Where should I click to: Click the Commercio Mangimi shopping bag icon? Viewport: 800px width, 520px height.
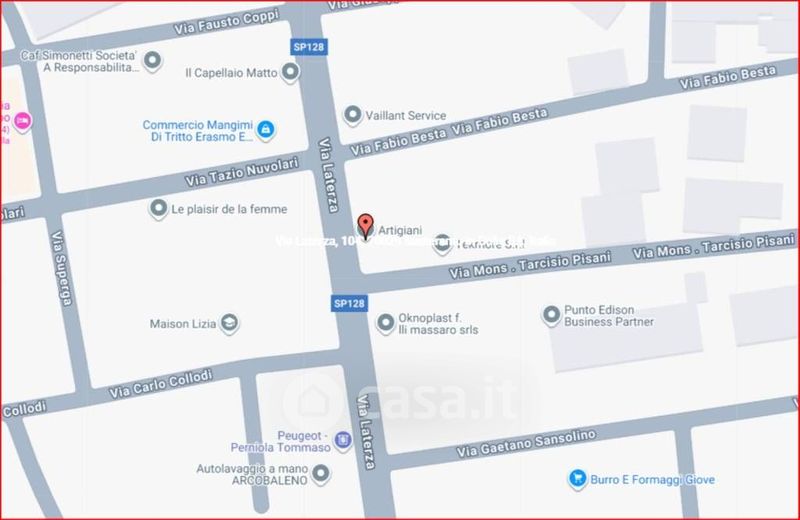265,130
